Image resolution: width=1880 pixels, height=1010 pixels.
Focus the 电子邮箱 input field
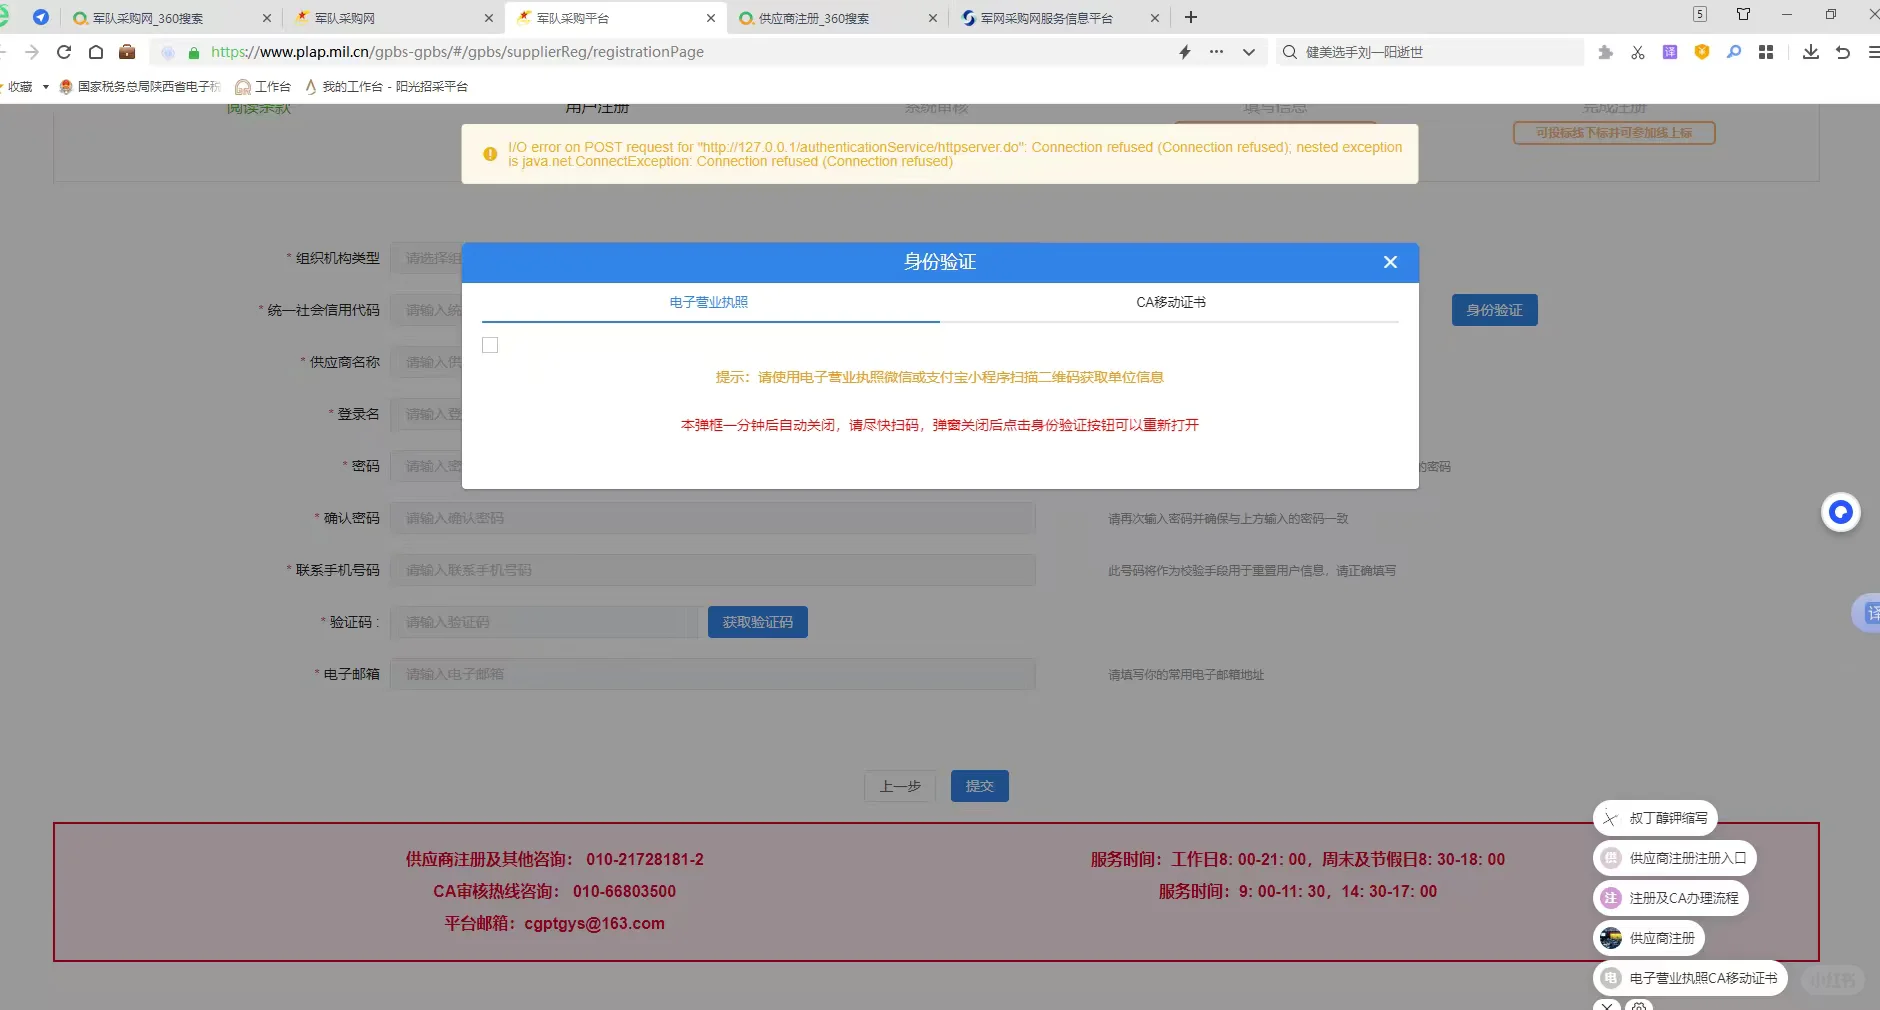(x=713, y=674)
